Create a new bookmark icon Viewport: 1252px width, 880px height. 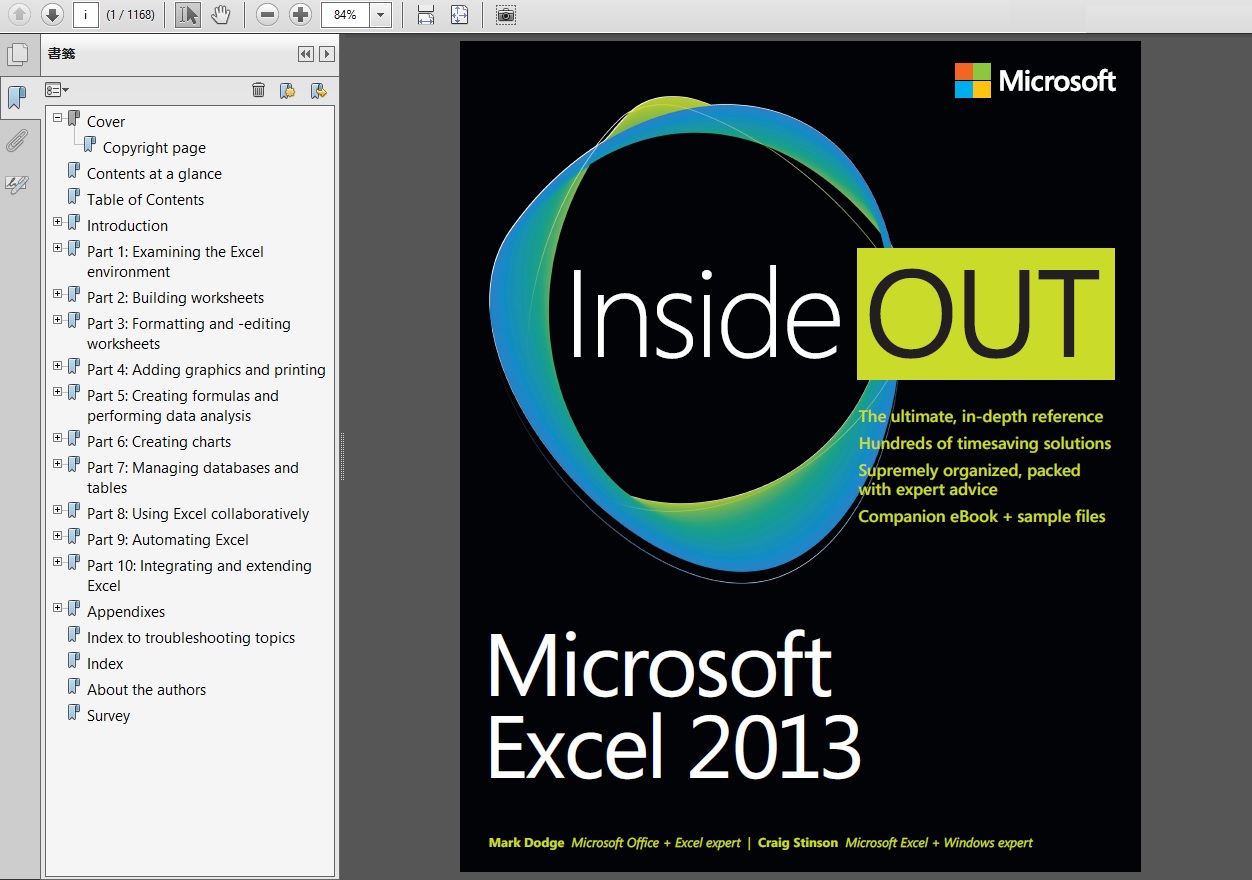coord(288,90)
